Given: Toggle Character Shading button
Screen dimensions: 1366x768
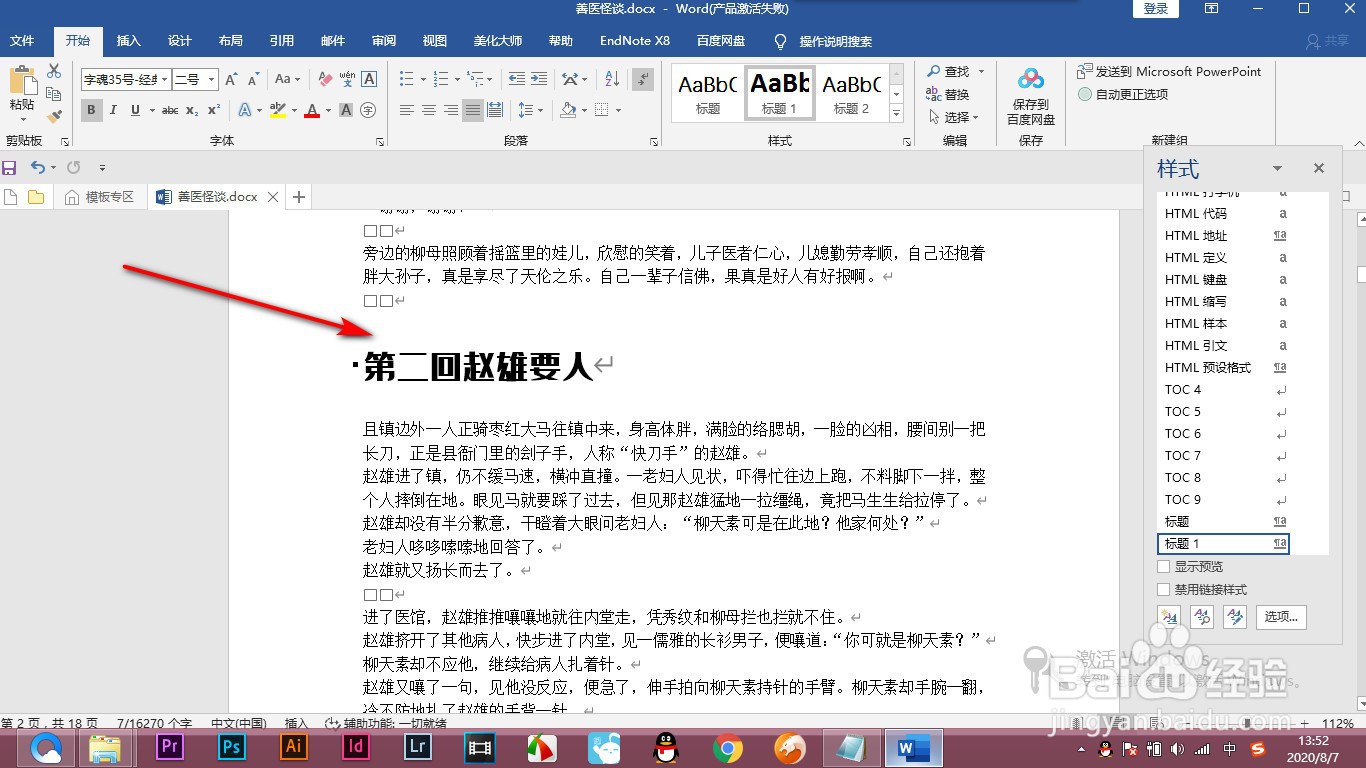Looking at the screenshot, I should tap(347, 110).
